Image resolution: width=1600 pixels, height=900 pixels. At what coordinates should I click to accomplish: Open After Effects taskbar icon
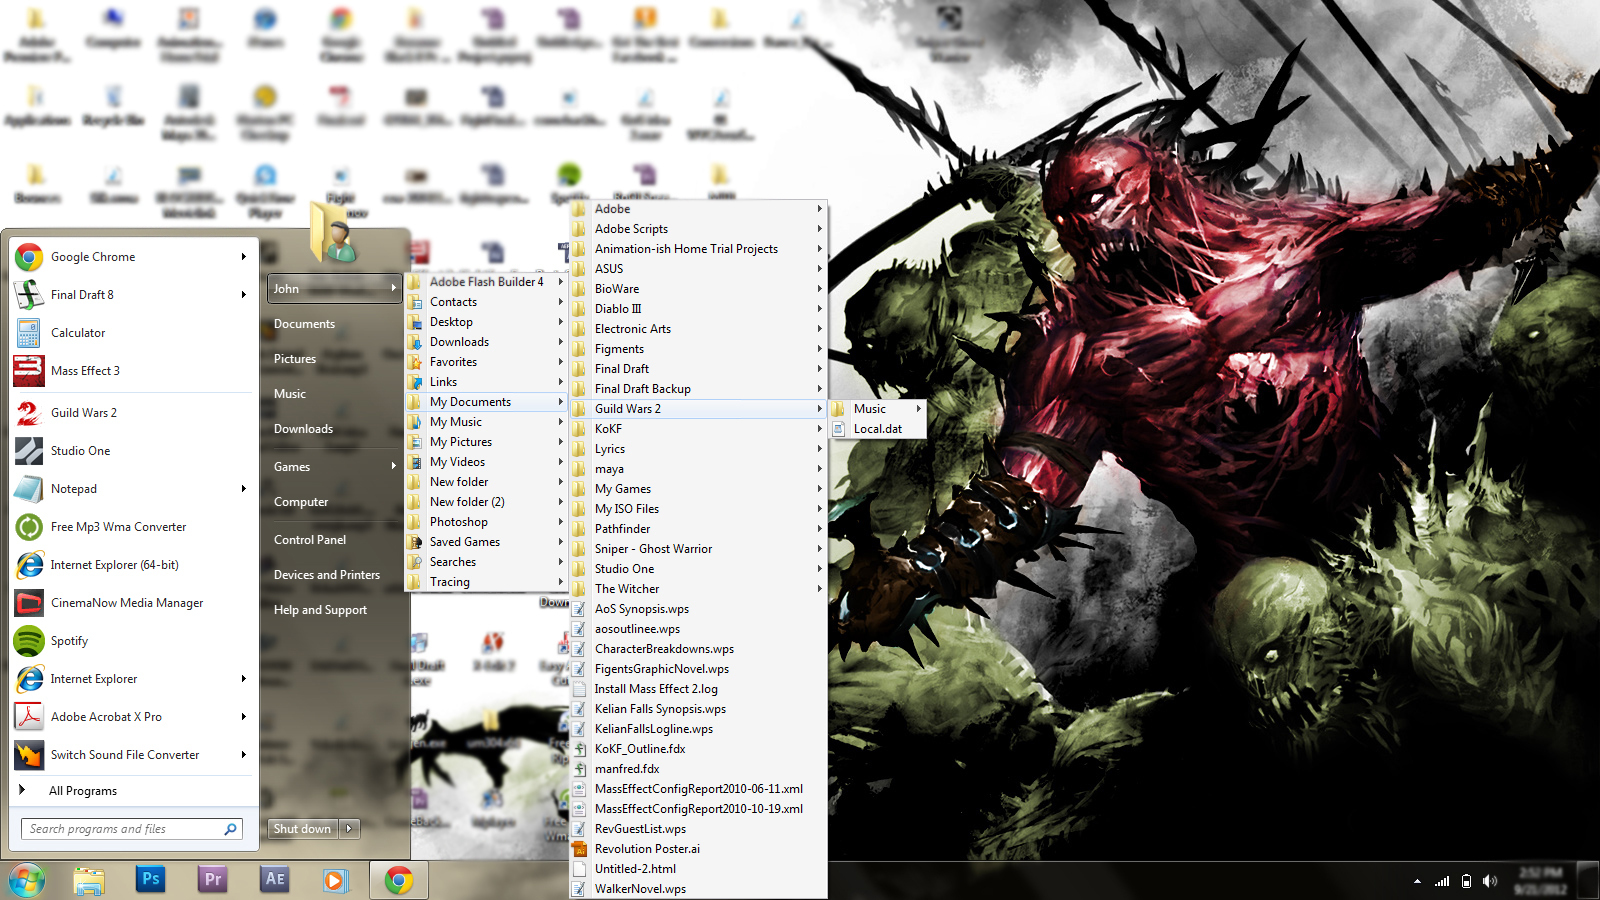coord(275,879)
